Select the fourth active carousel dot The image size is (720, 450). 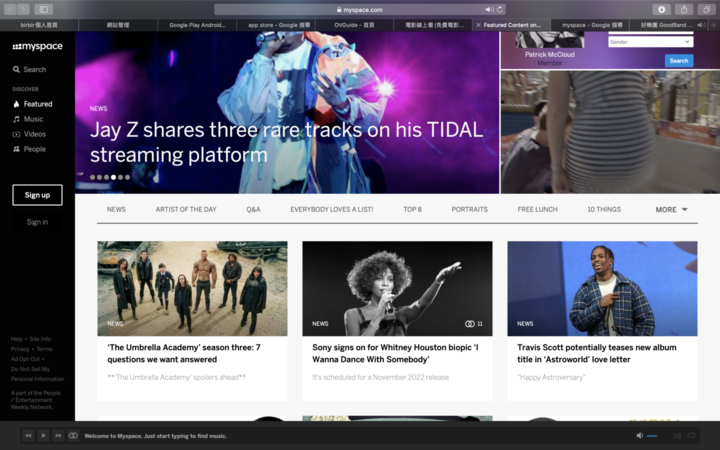[113, 177]
